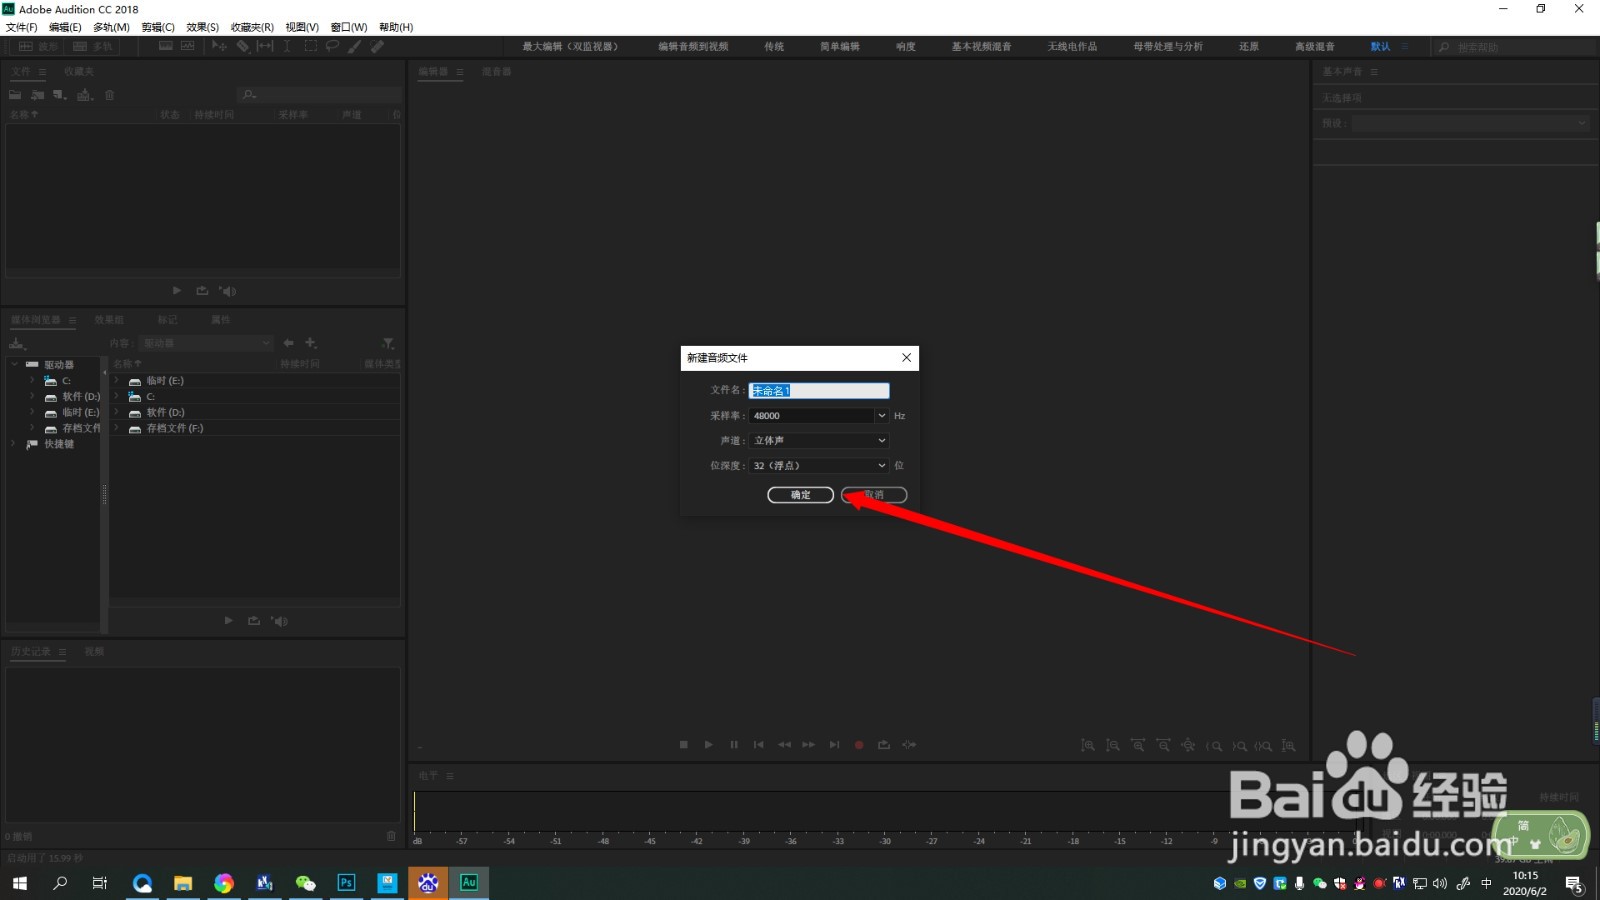Expand the 存档文件 (F:) row in content list
Image resolution: width=1600 pixels, height=900 pixels.
117,428
